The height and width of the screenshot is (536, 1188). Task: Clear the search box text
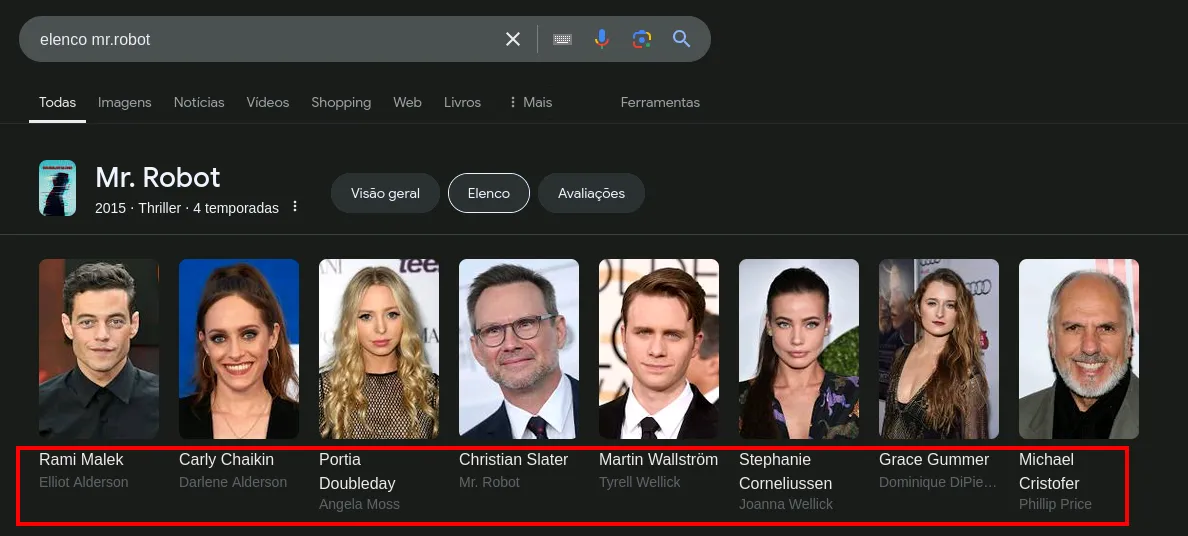(513, 39)
